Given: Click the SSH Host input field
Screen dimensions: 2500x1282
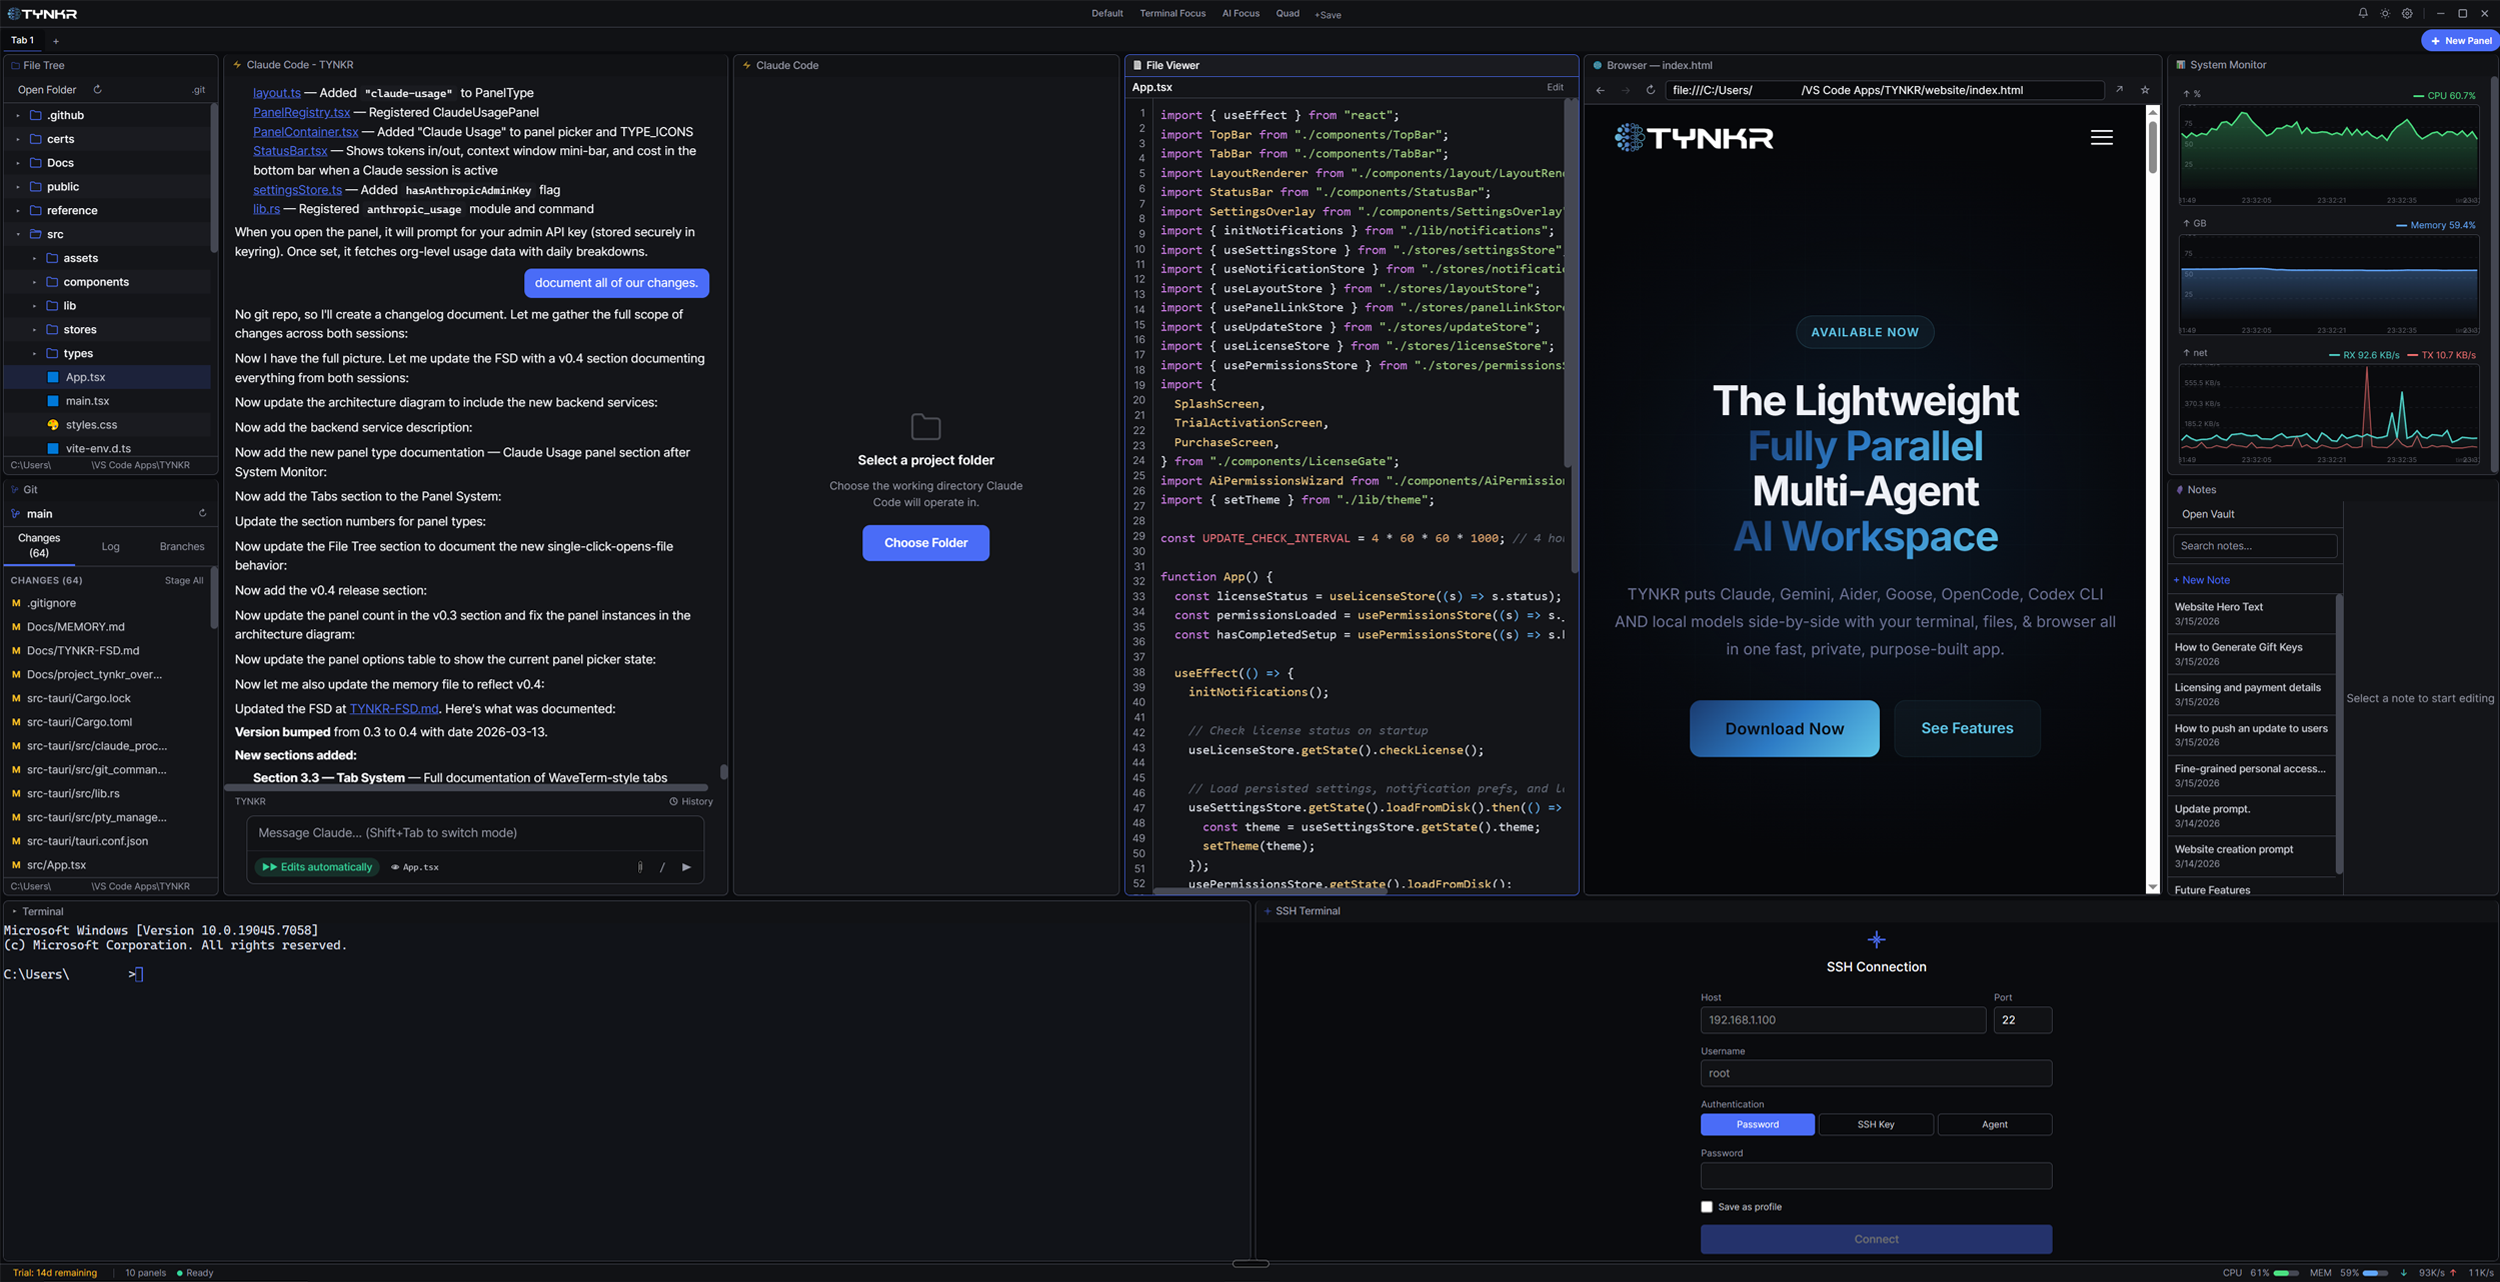Looking at the screenshot, I should point(1843,1020).
